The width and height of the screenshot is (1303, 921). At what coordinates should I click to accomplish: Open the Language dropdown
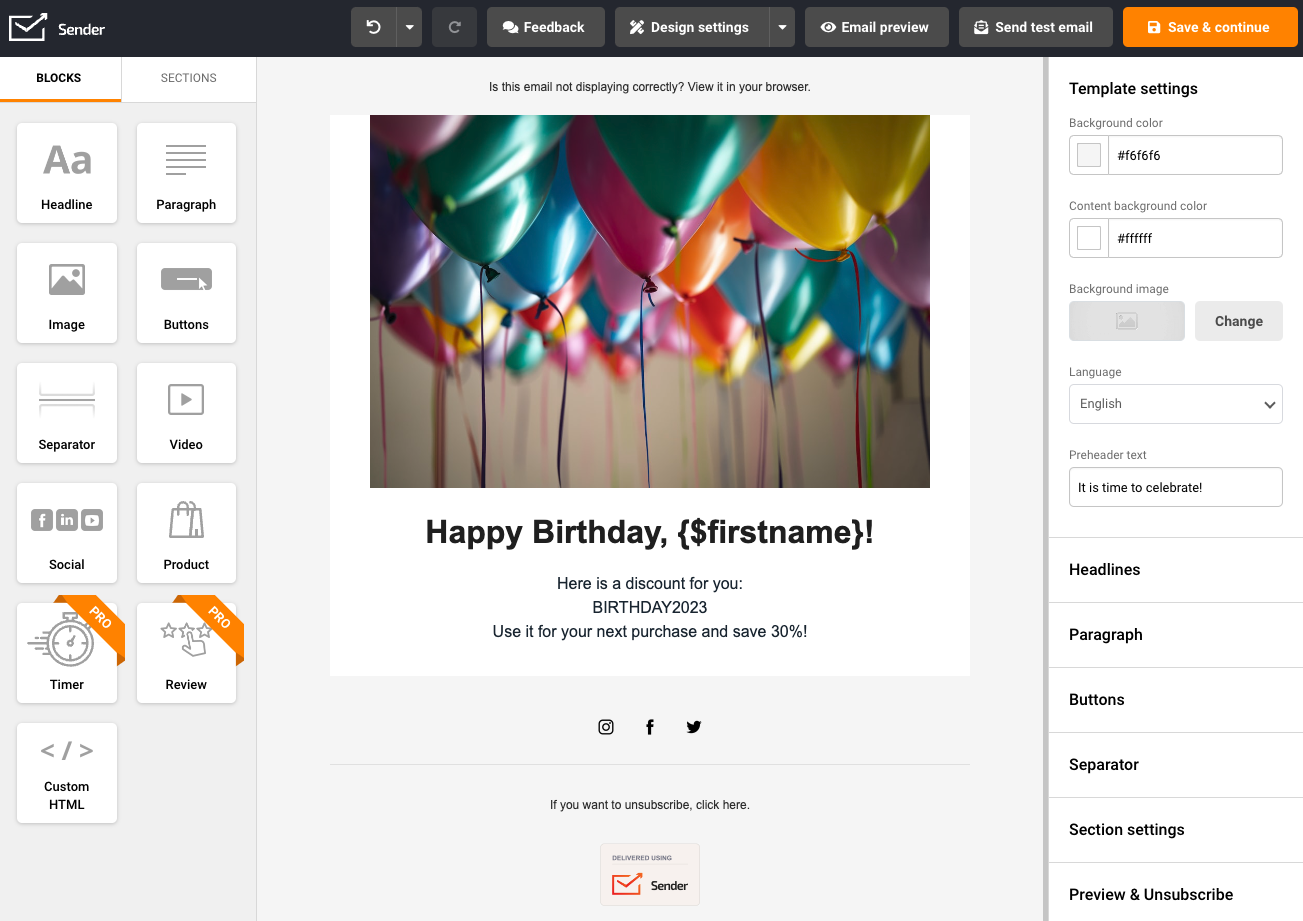1175,404
